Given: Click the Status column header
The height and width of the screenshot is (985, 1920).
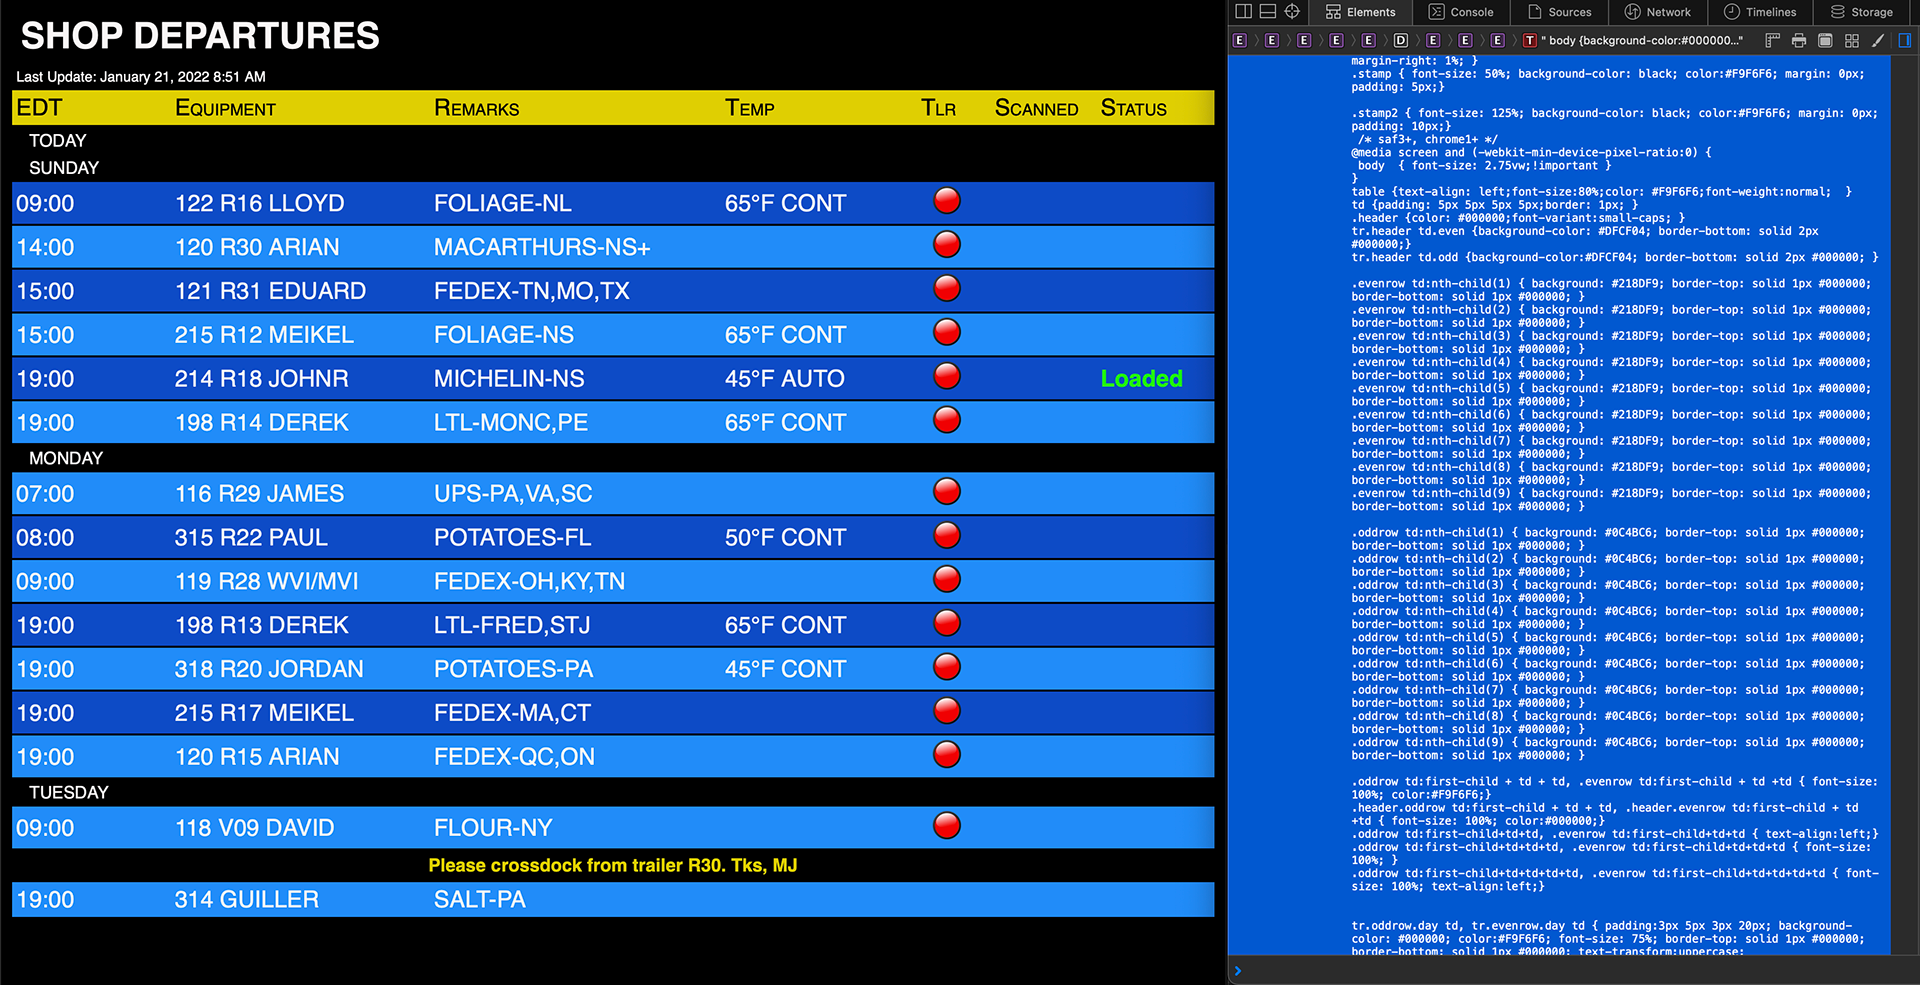Looking at the screenshot, I should click(x=1133, y=108).
